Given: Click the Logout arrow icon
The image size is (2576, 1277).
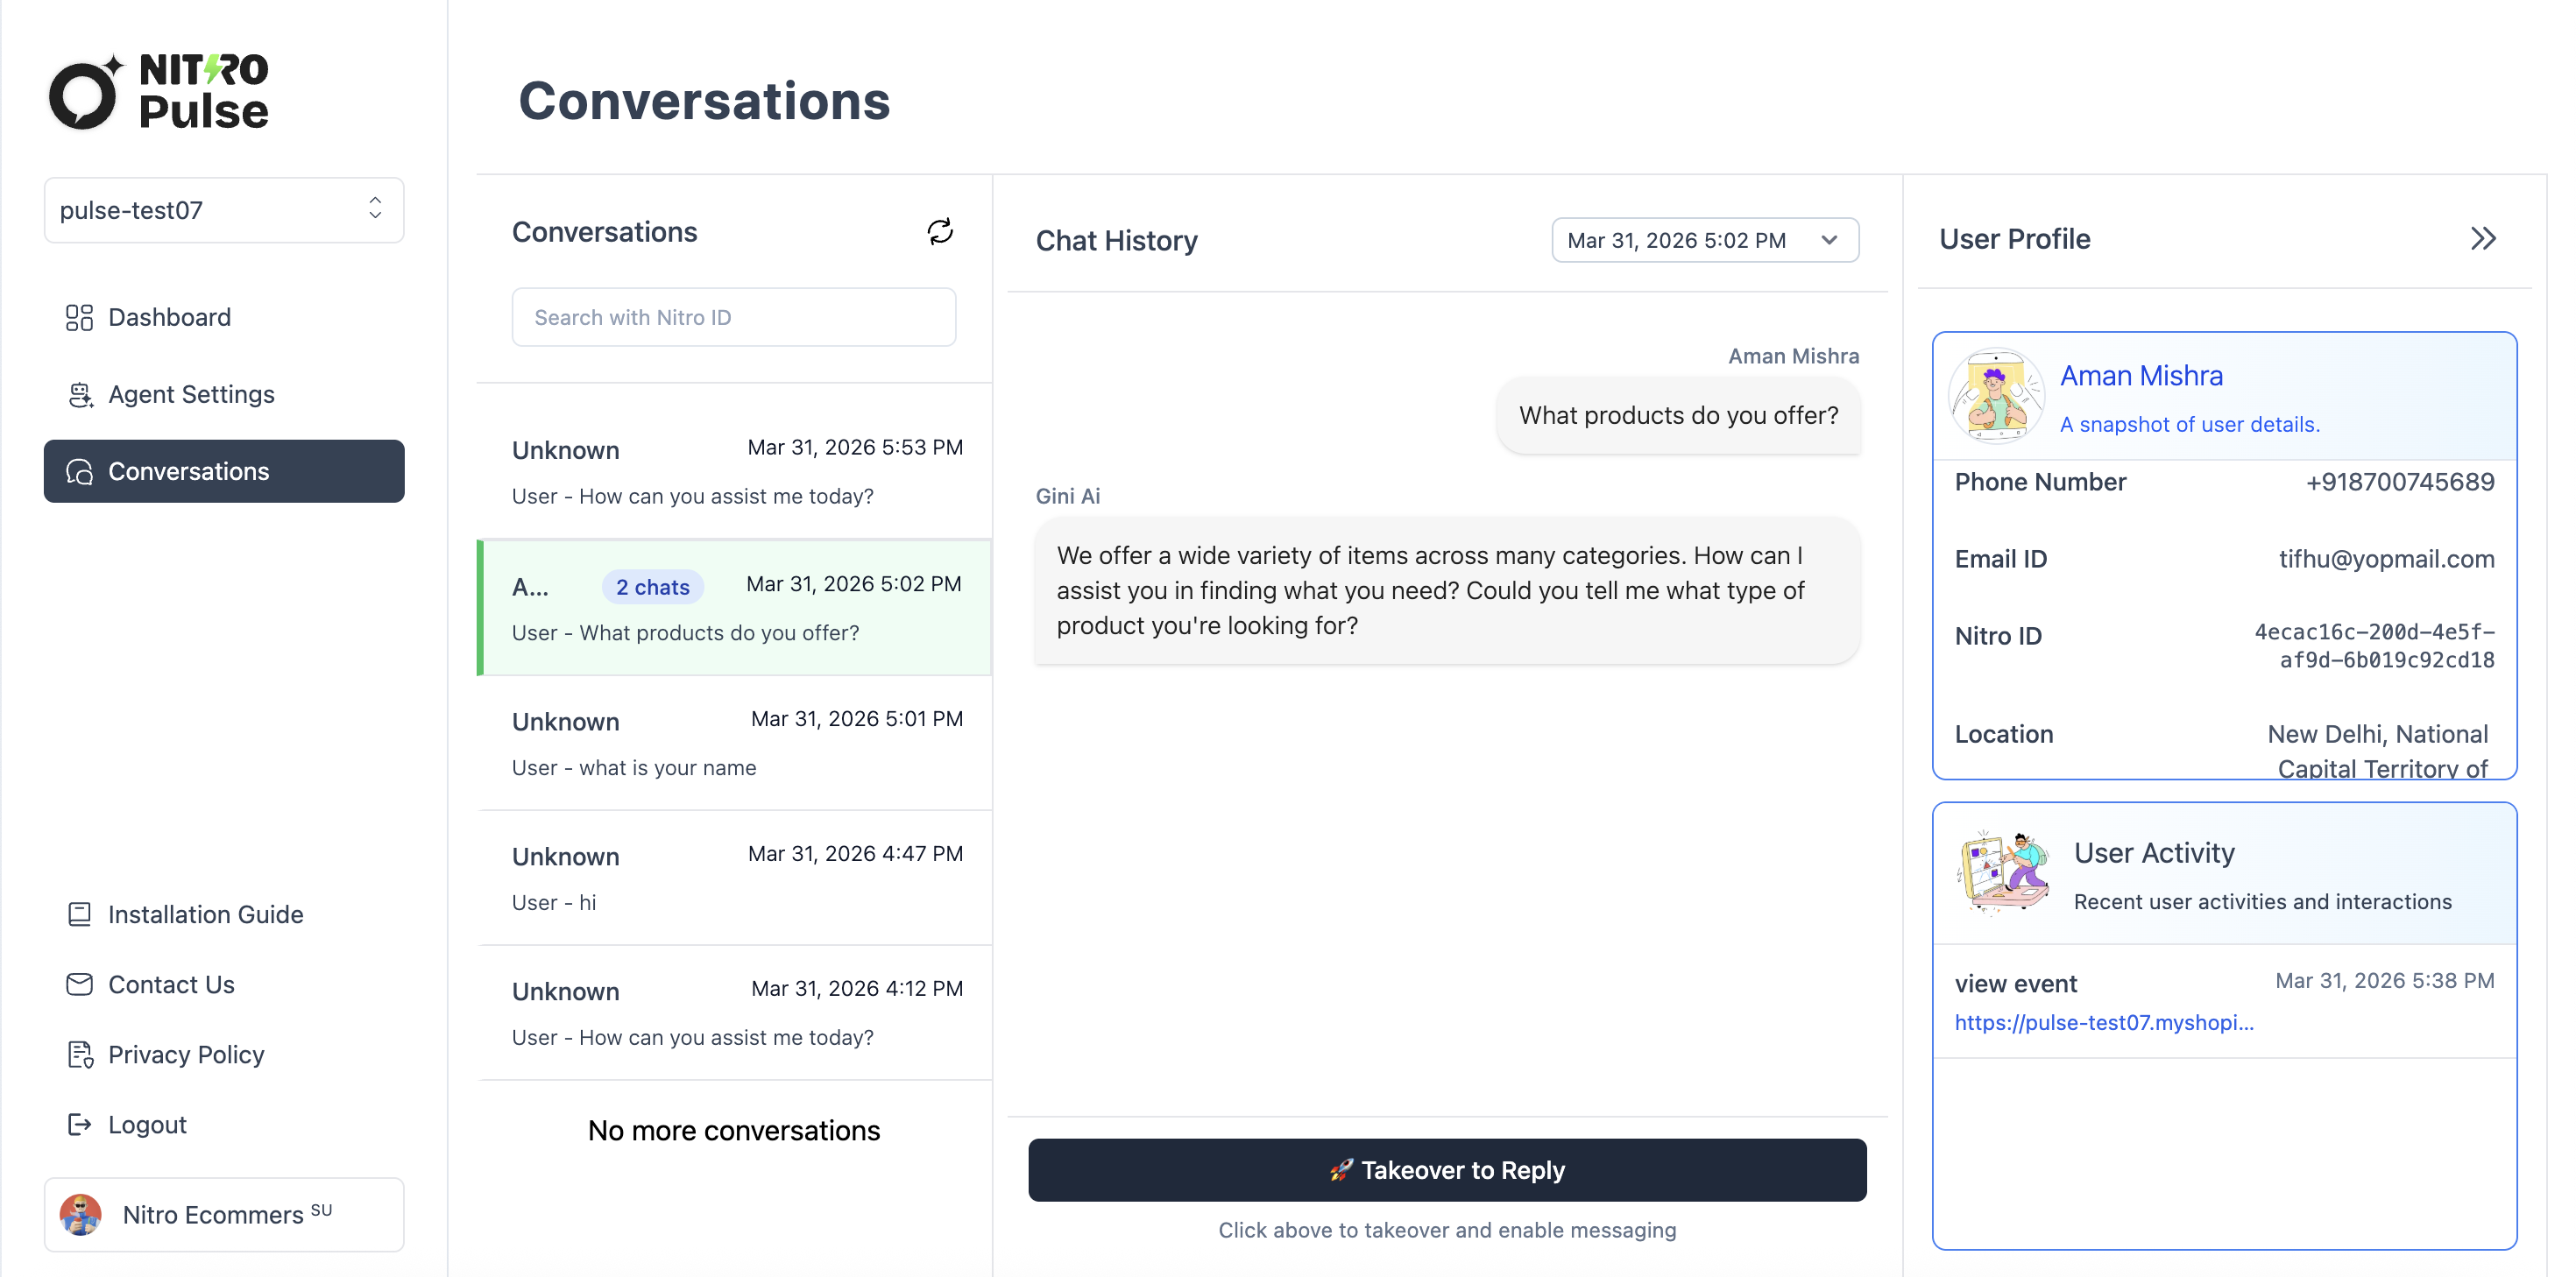Looking at the screenshot, I should coord(79,1123).
